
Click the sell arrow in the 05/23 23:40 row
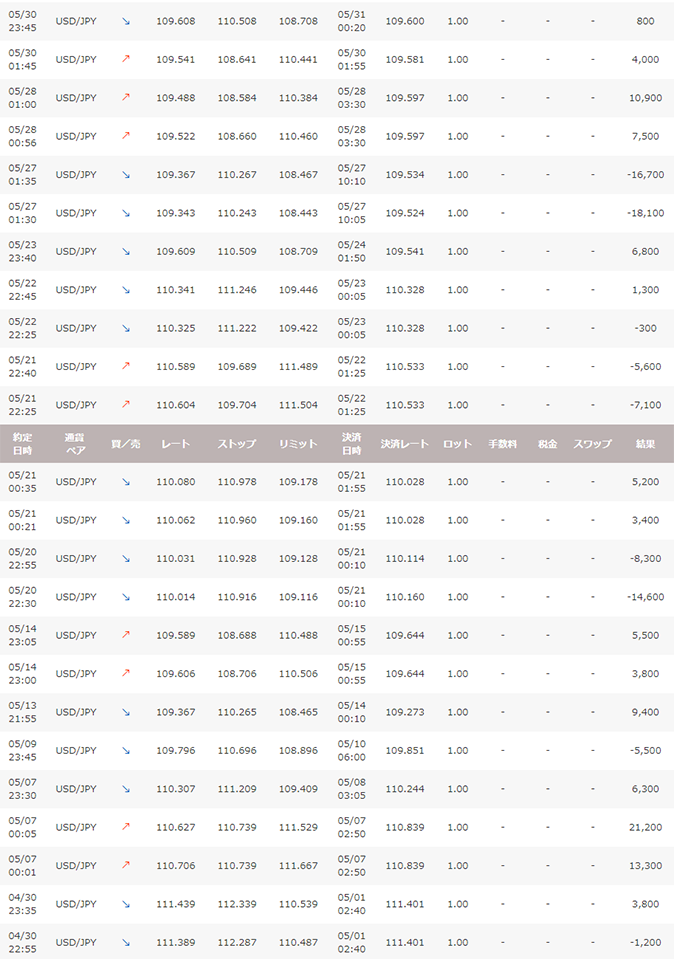[x=126, y=251]
